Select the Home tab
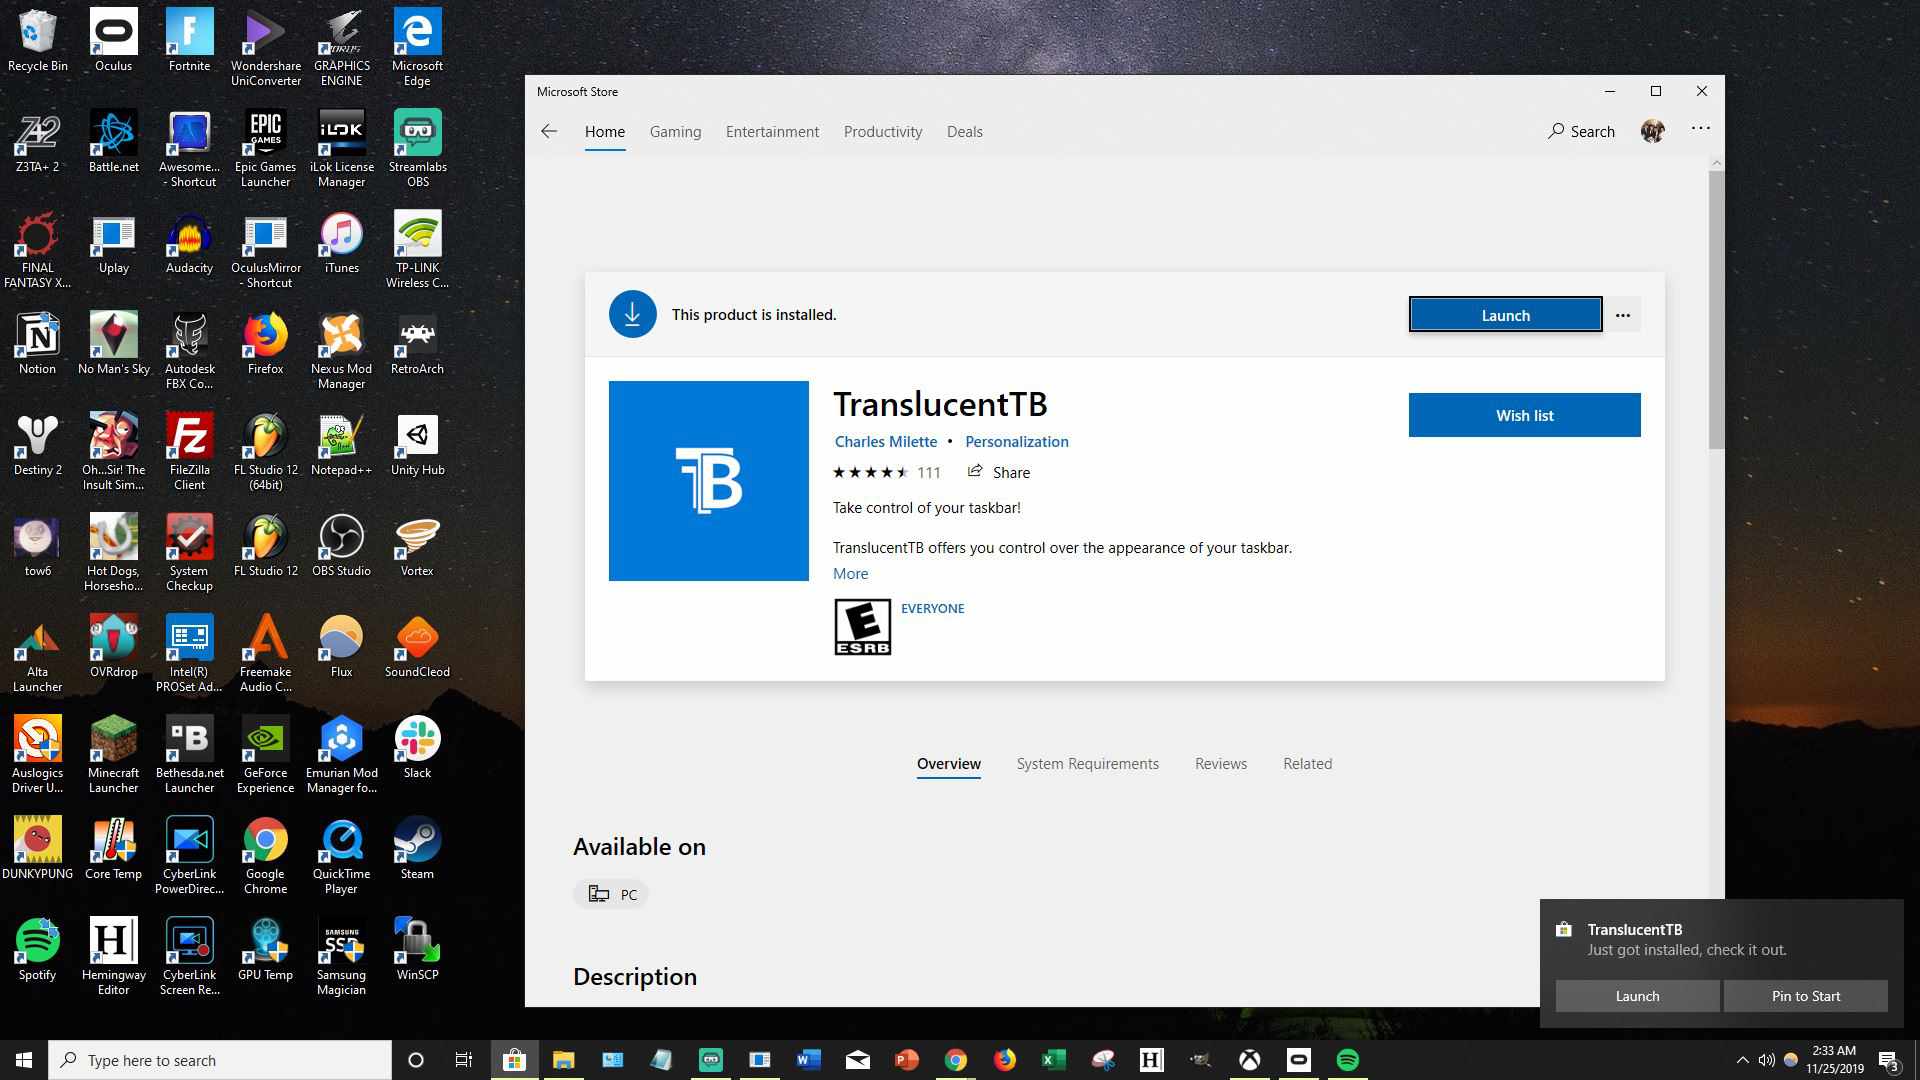Screen dimensions: 1920x1080 pos(605,131)
